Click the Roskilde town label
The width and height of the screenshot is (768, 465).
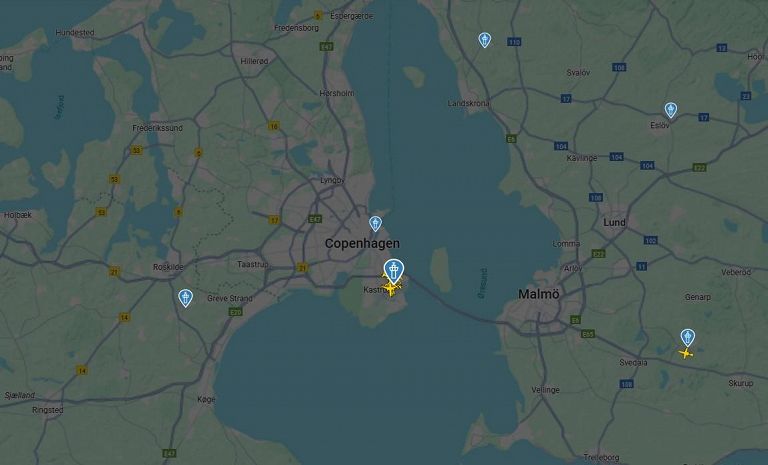[168, 267]
